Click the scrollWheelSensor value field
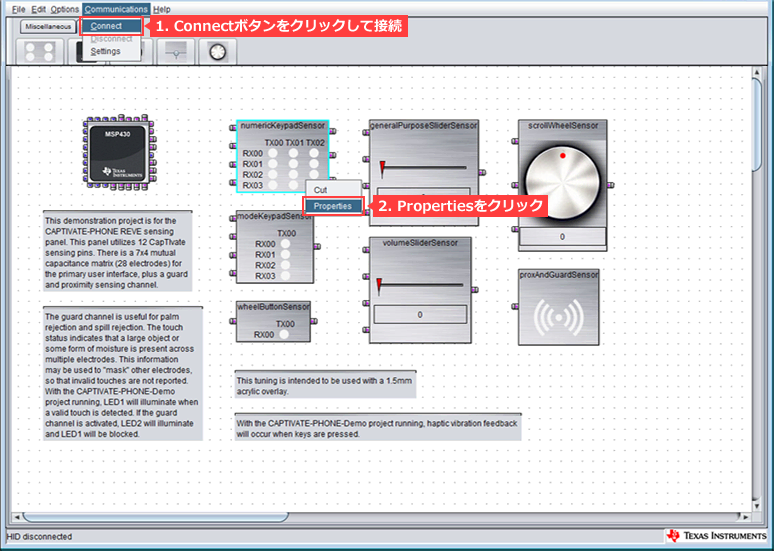Image resolution: width=774 pixels, height=551 pixels. click(x=562, y=237)
